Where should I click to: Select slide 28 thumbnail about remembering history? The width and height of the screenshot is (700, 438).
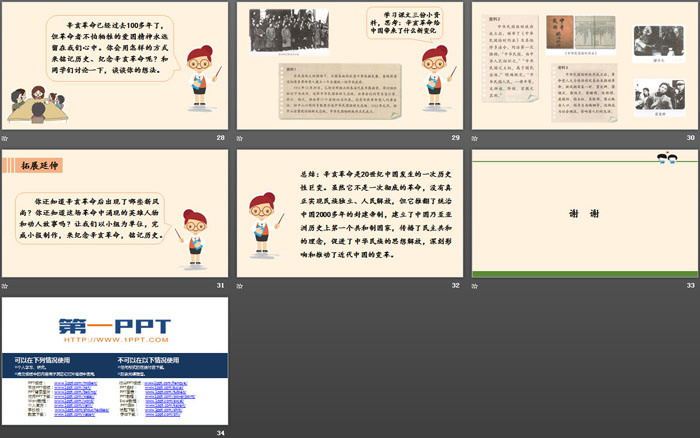(x=115, y=66)
